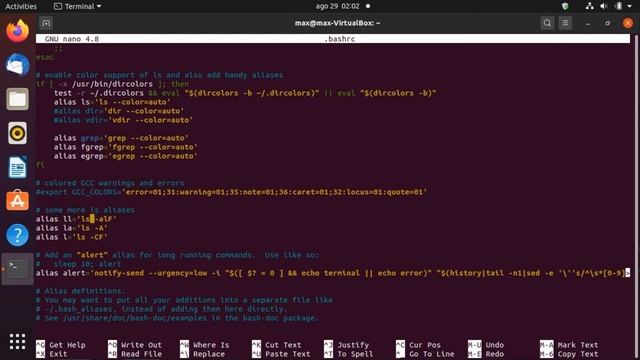Open Rhythmbox music player icon
Screen dimensions: 640x360
click(18, 133)
